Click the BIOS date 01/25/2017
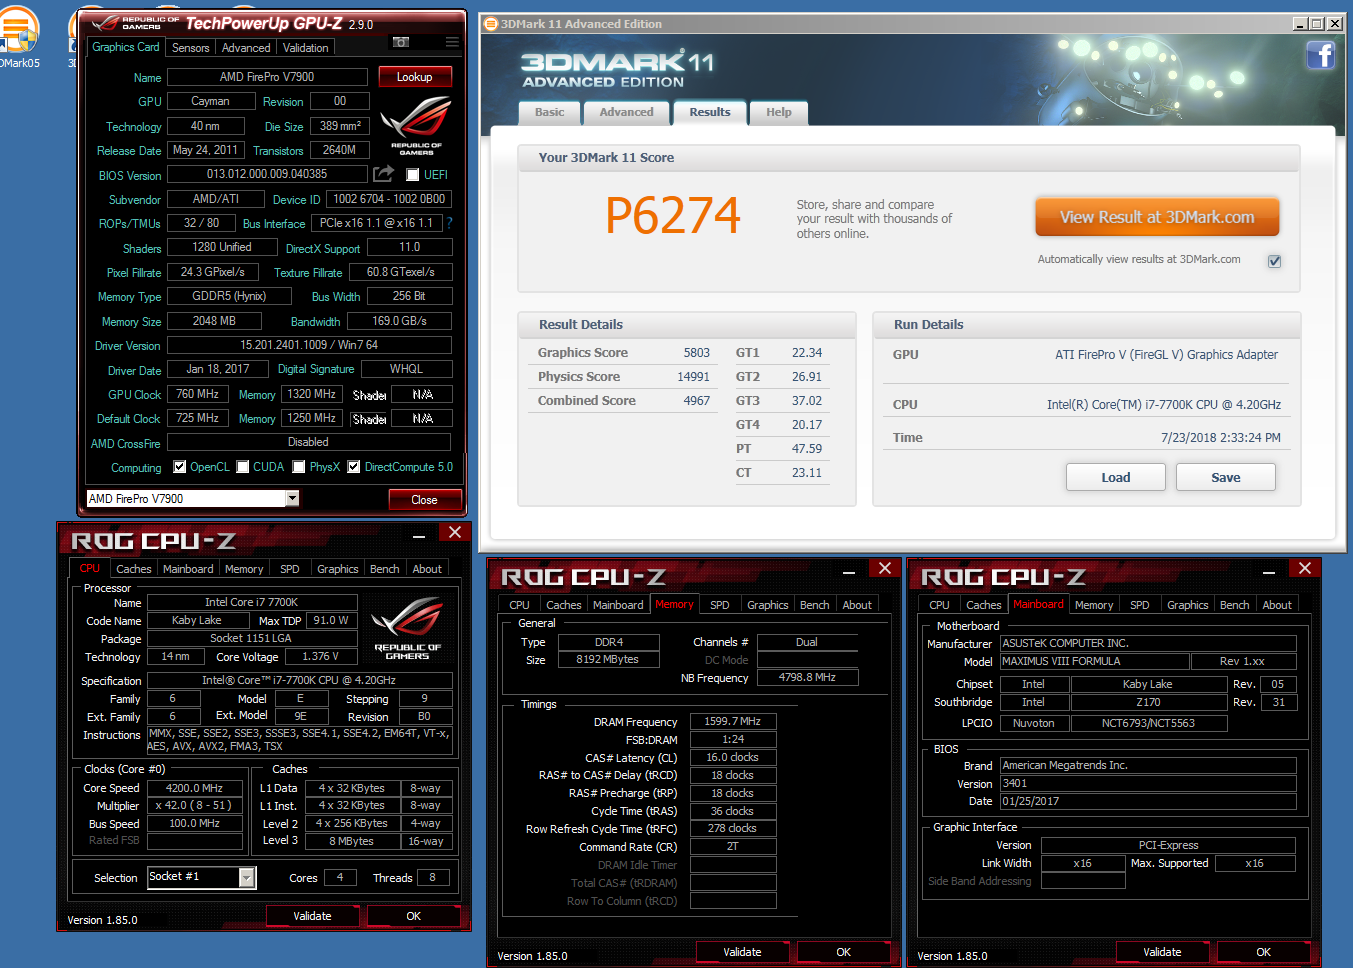 (1148, 801)
